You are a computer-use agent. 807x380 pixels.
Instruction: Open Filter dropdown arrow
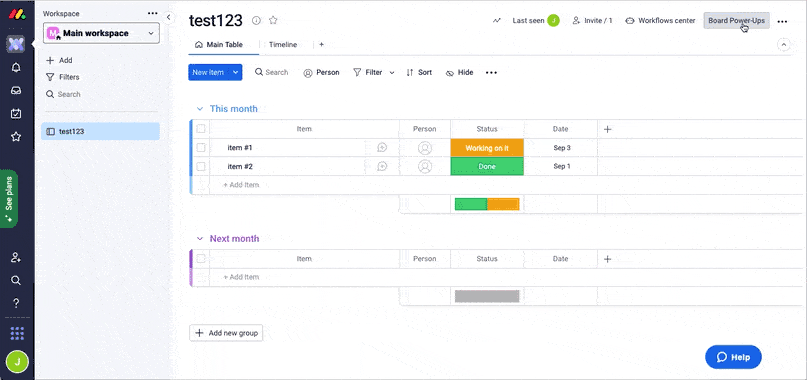pyautogui.click(x=392, y=73)
